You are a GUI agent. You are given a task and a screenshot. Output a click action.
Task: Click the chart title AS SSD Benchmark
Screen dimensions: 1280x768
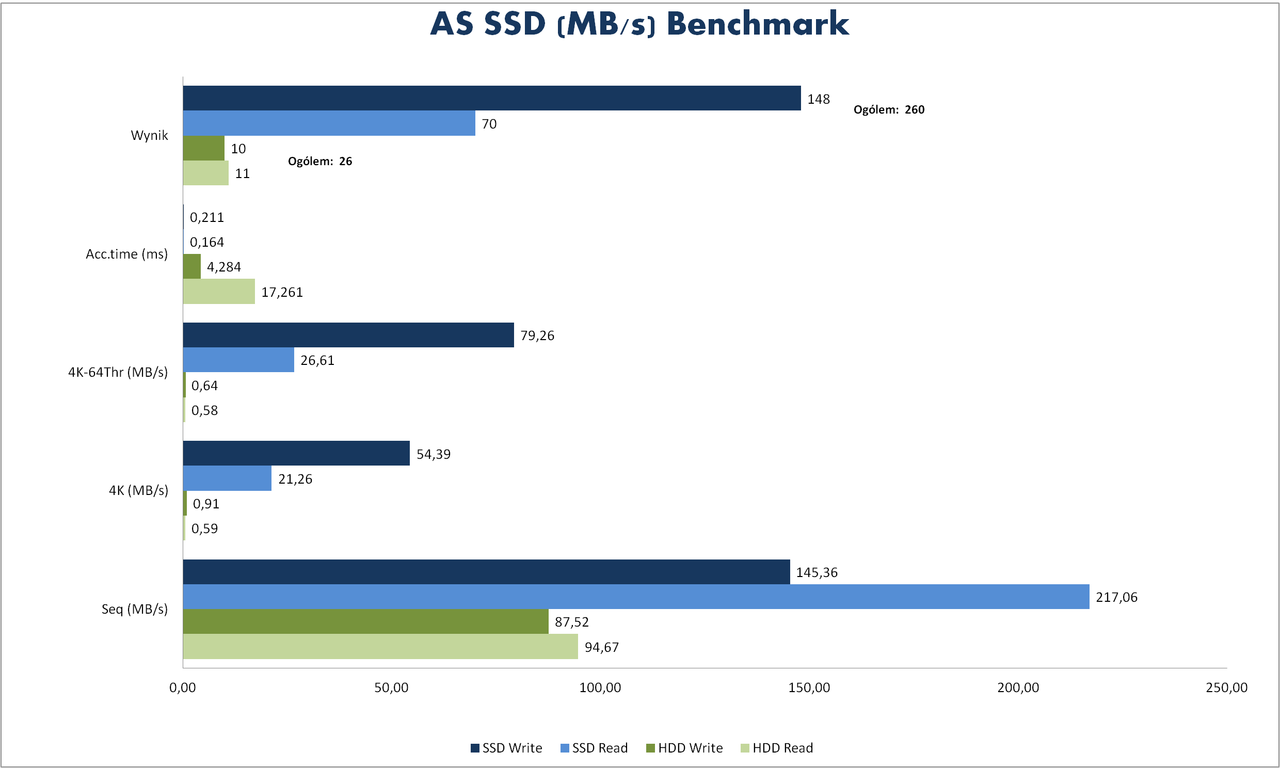coord(640,24)
